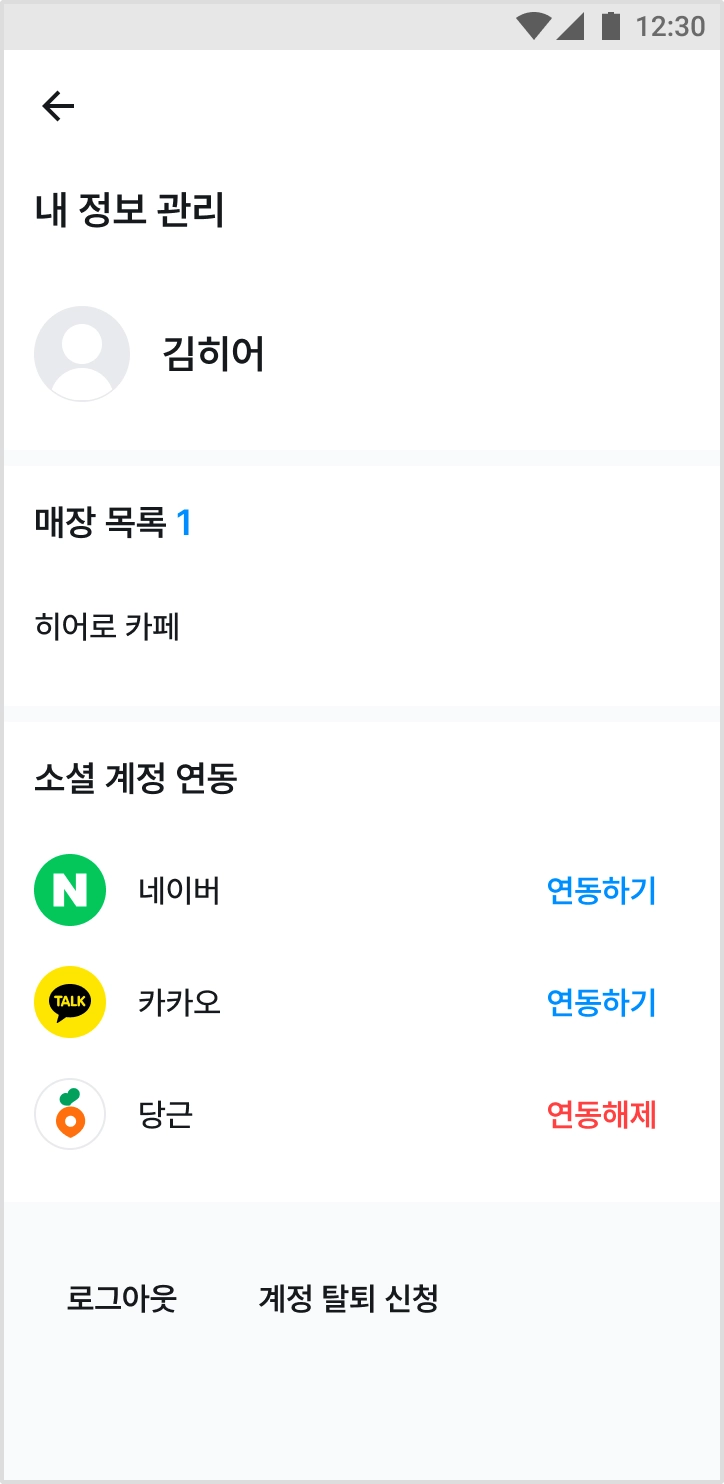This screenshot has height=1484, width=724.
Task: Tap the Danggeun carrot logo icon
Action: click(70, 1114)
